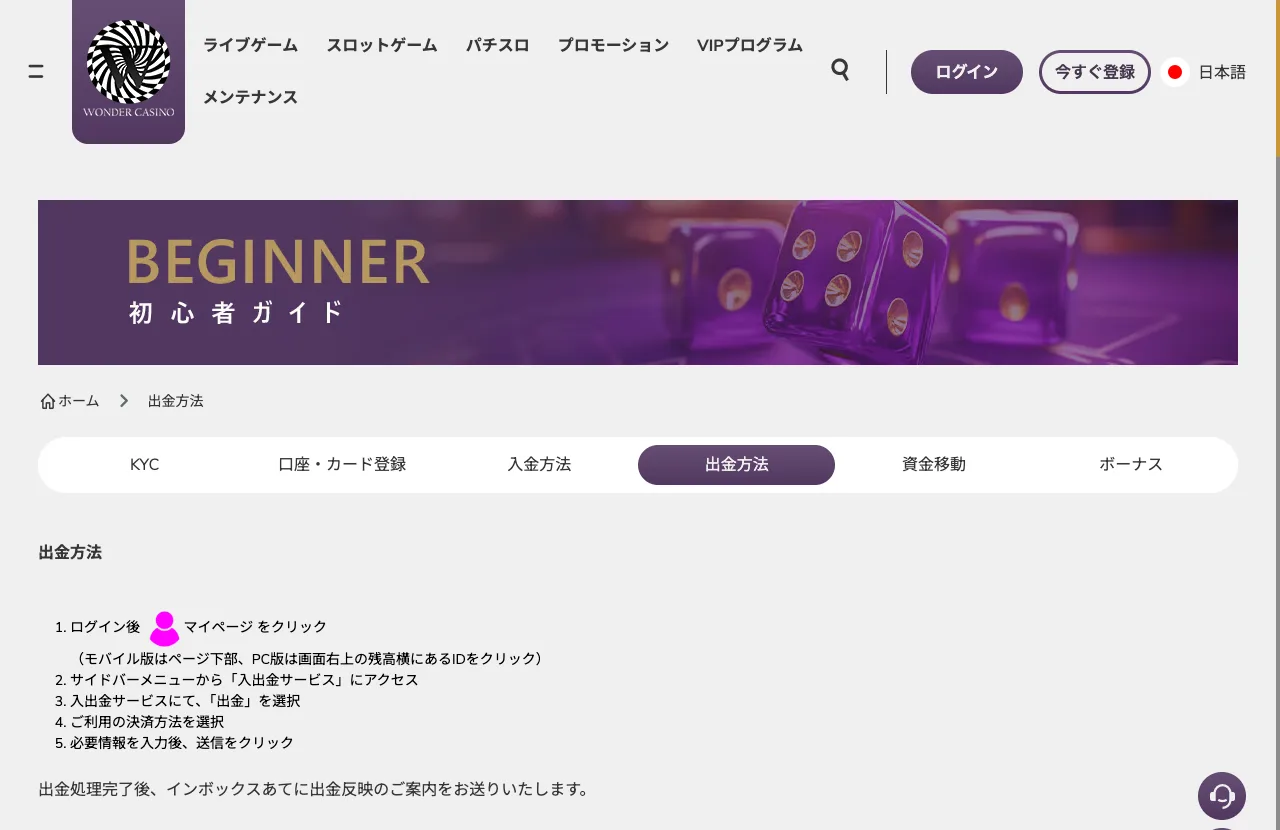Open the 日本語 language selector
This screenshot has height=830, width=1280.
(x=1222, y=72)
